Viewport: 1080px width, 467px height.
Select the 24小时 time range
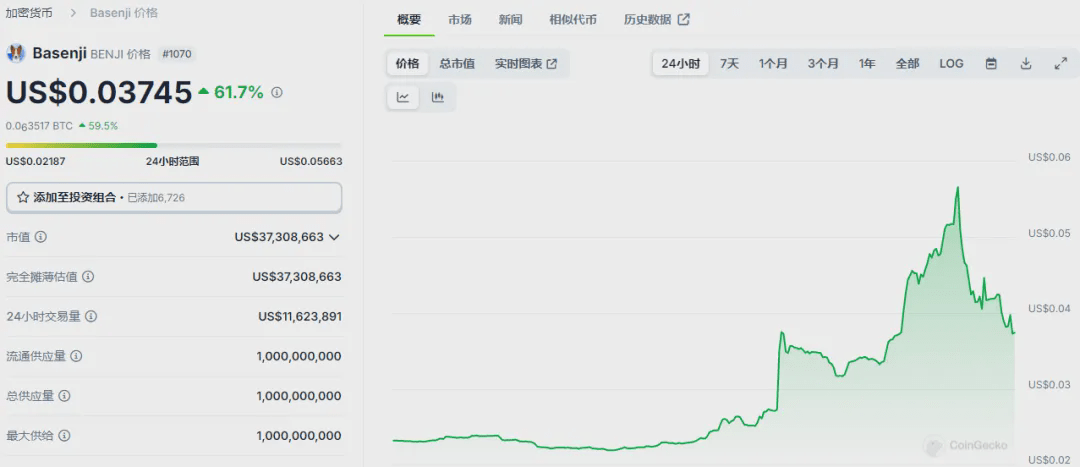(681, 64)
